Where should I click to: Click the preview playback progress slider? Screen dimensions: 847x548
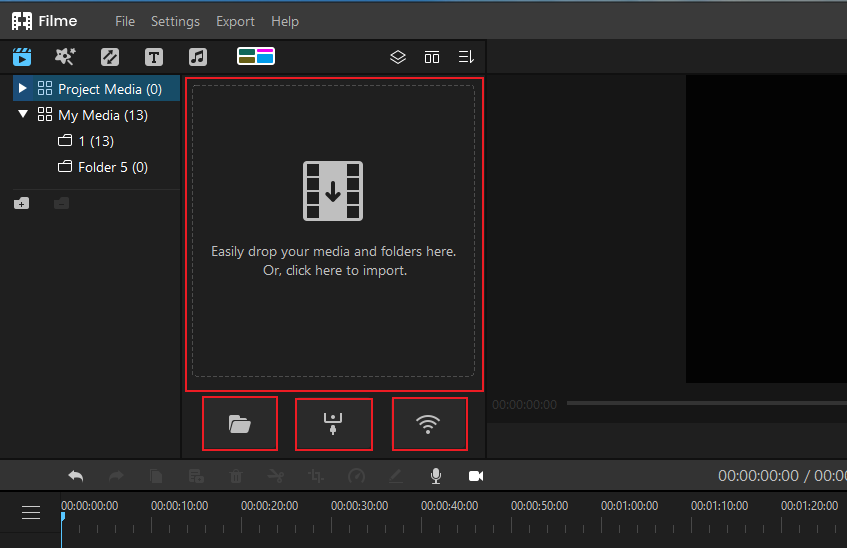(707, 403)
